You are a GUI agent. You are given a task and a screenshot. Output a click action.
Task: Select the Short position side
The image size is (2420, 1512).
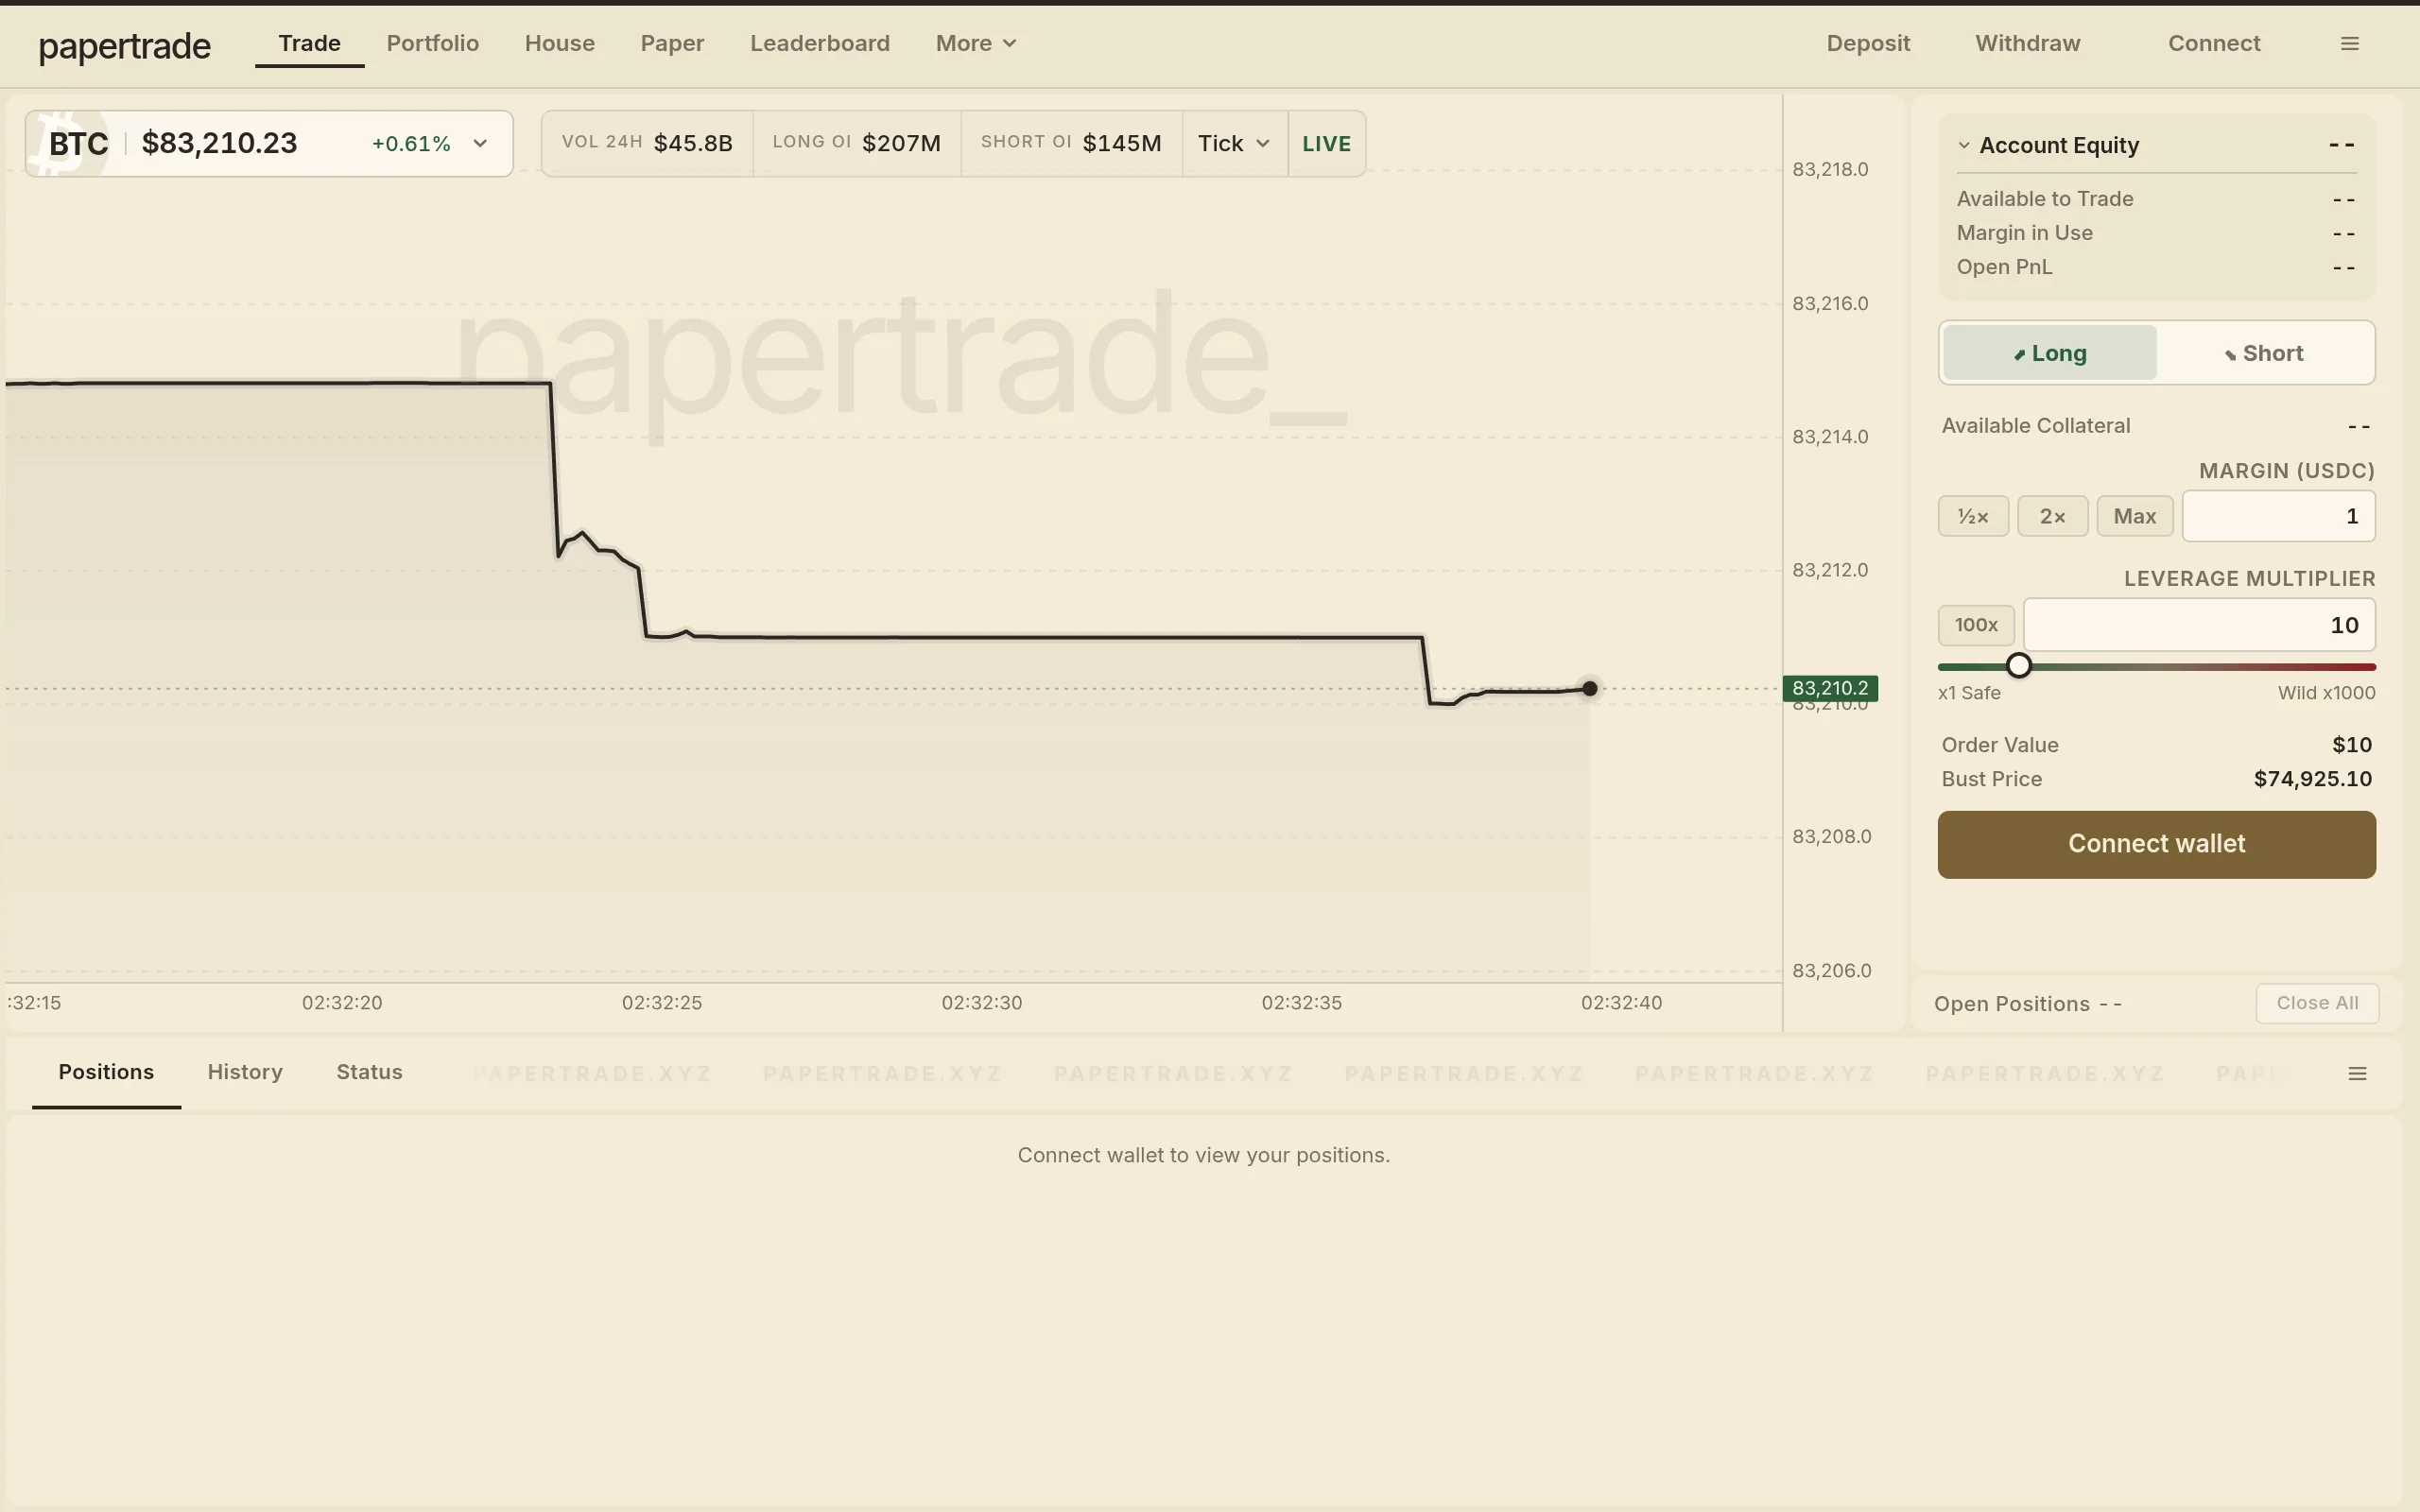coord(2264,353)
